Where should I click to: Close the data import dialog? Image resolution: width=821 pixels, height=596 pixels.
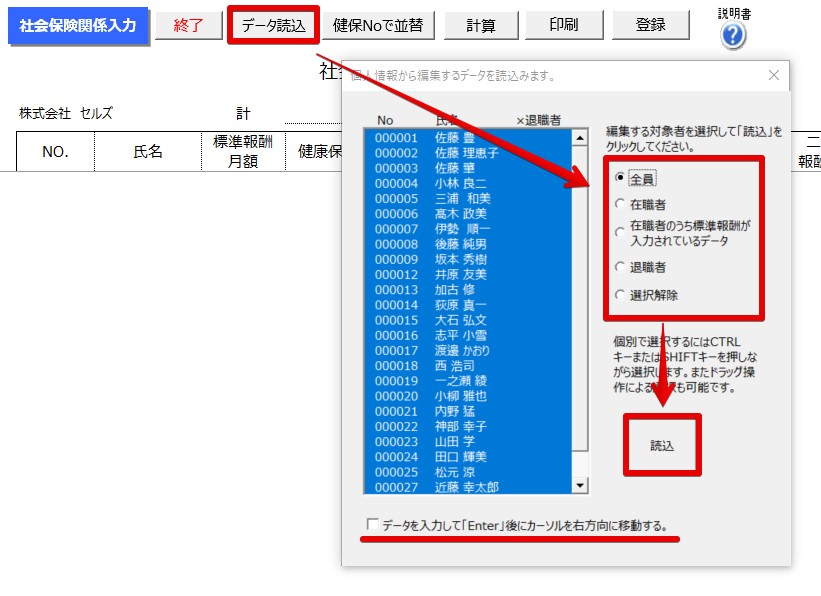[773, 75]
